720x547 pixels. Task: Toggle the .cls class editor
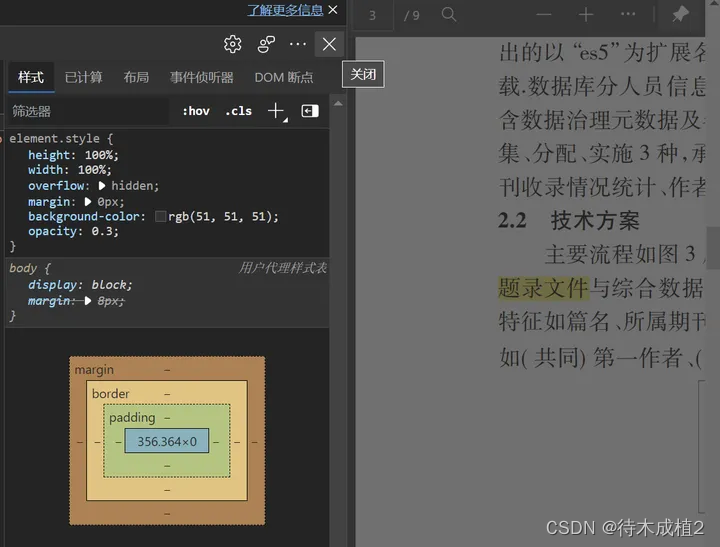(x=239, y=111)
